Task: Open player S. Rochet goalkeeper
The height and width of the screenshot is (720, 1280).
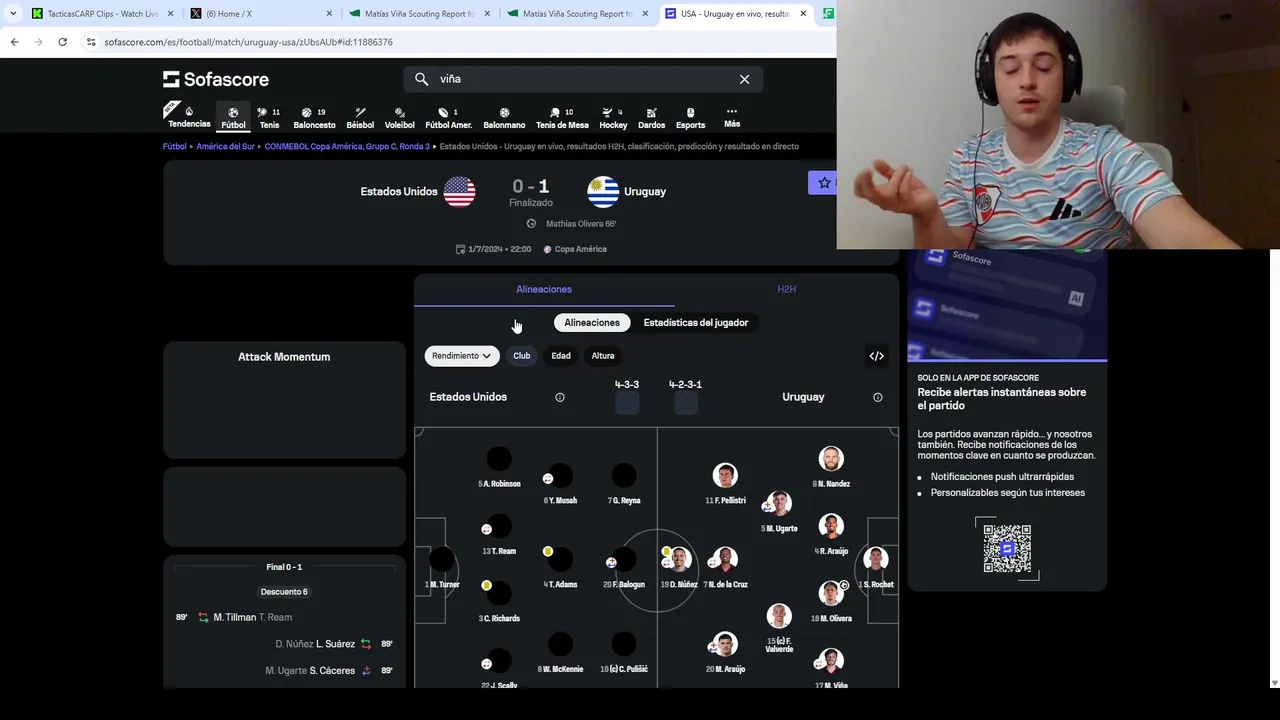Action: click(x=876, y=567)
